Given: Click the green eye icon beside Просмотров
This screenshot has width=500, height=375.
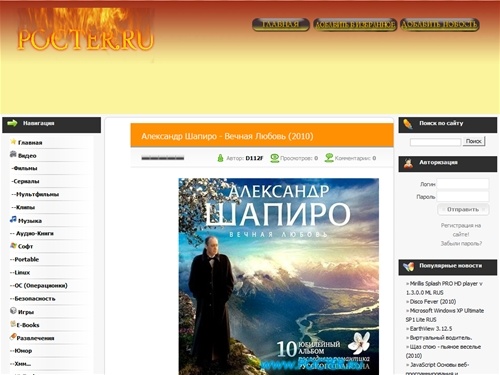Looking at the screenshot, I should click(x=274, y=158).
